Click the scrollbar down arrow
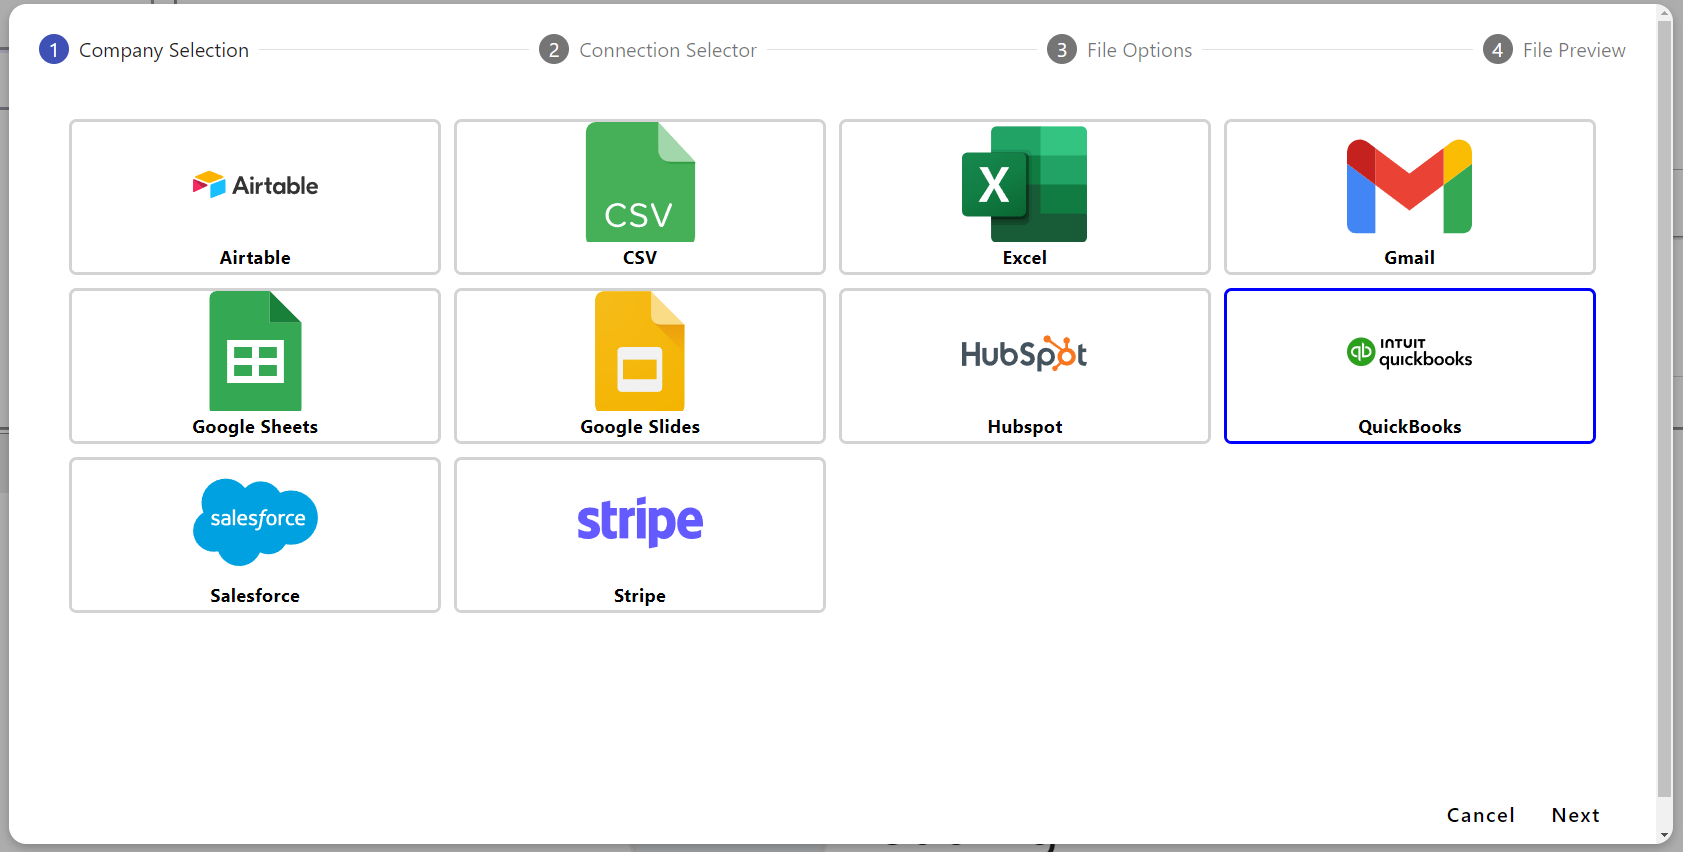This screenshot has width=1683, height=852. click(x=1665, y=835)
